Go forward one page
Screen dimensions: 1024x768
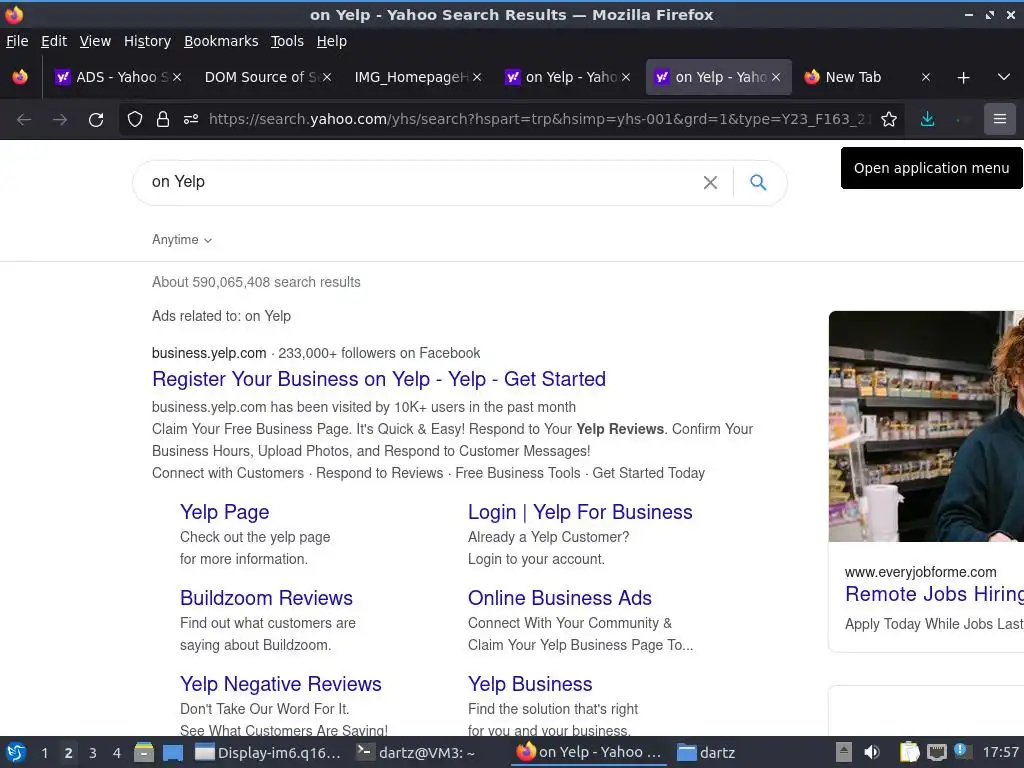[60, 120]
